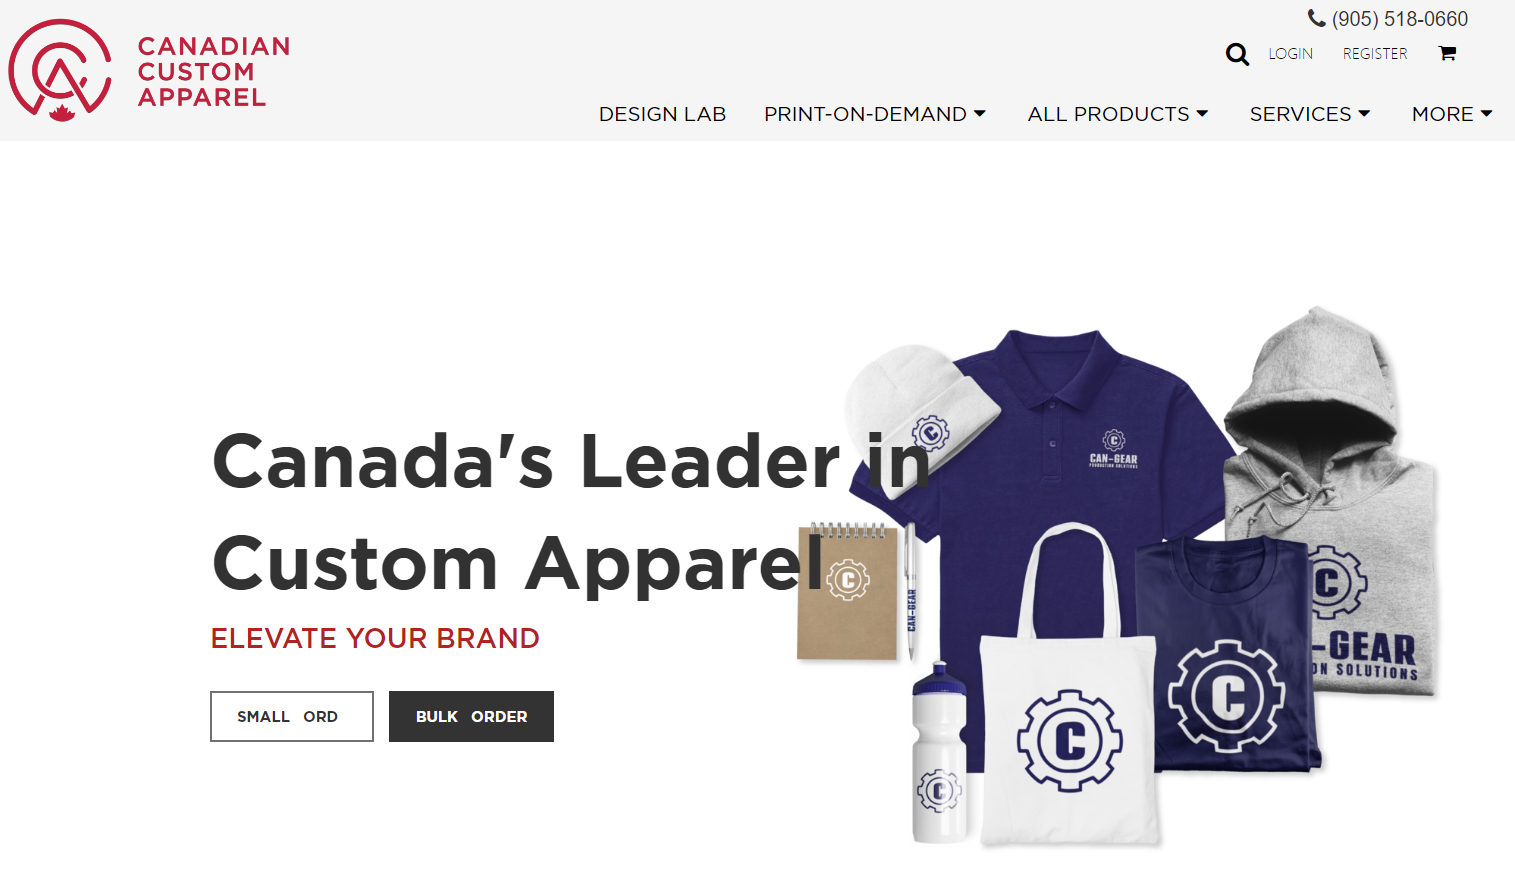
Task: Expand the All Products dropdown menu
Action: [1118, 114]
